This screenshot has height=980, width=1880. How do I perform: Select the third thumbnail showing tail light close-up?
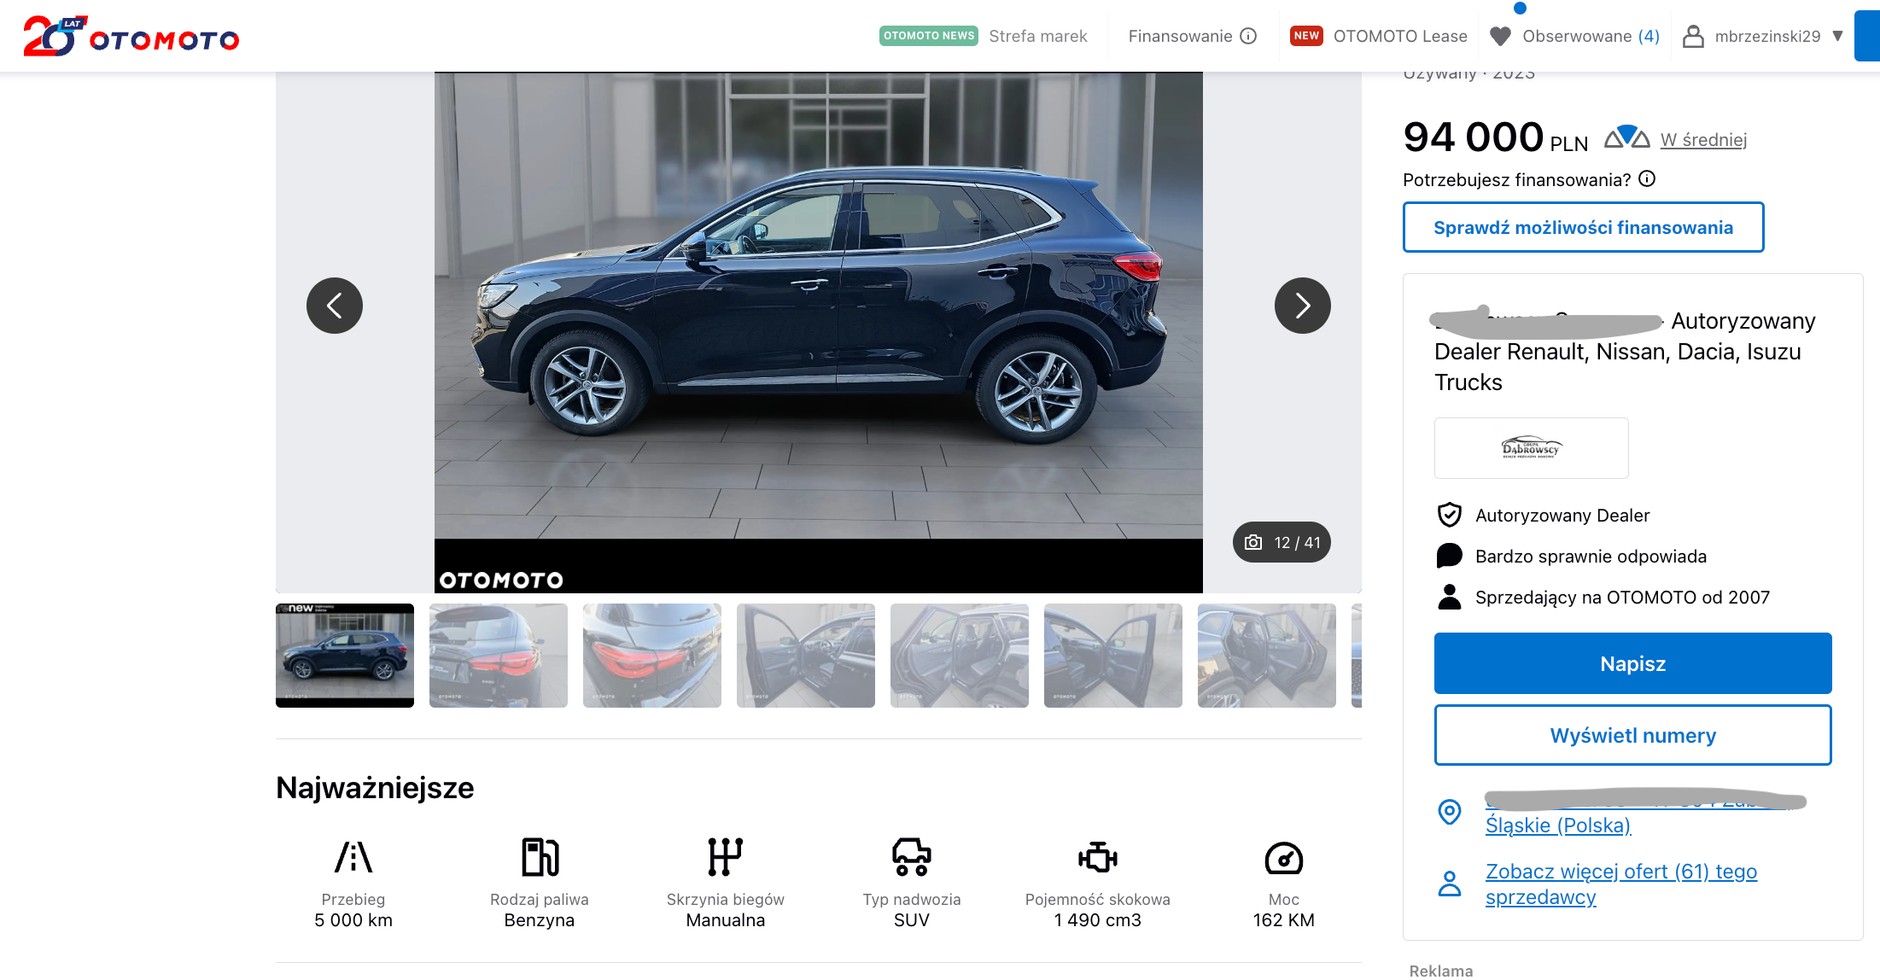[652, 655]
